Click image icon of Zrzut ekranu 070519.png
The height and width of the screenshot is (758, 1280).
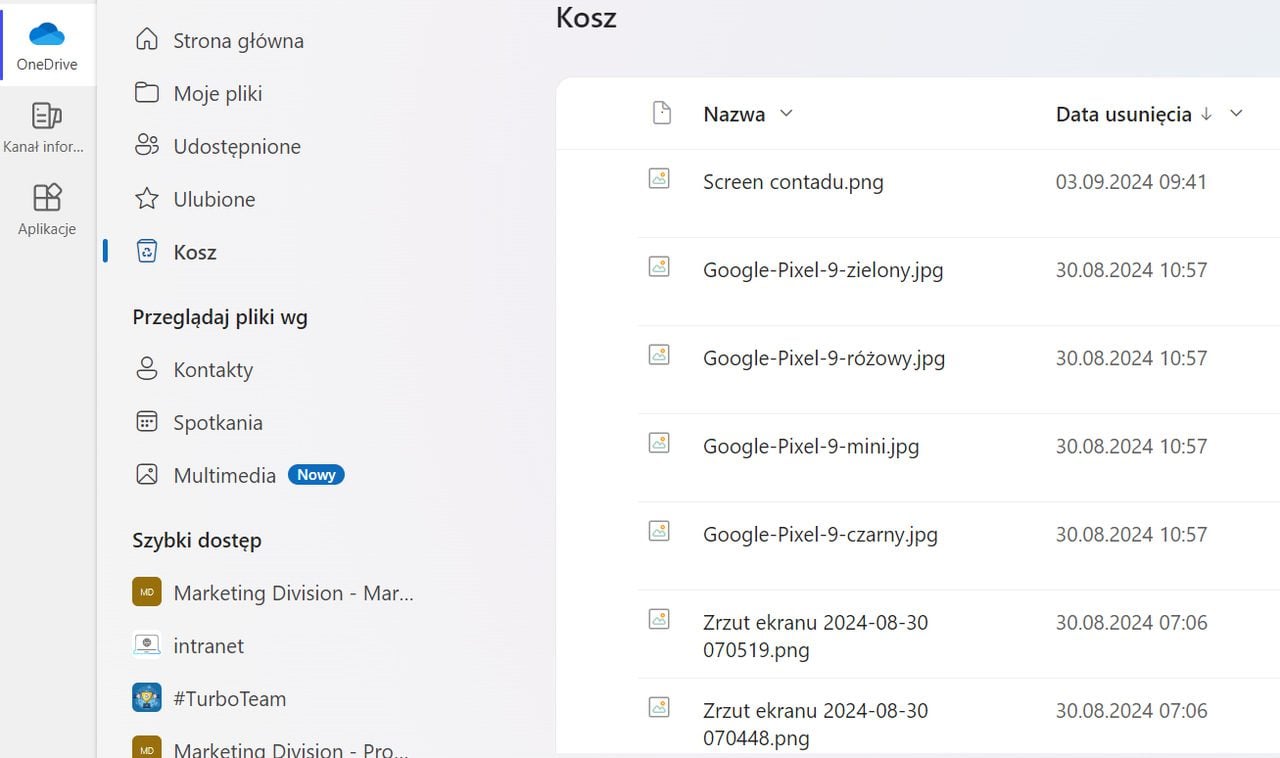[x=659, y=618]
